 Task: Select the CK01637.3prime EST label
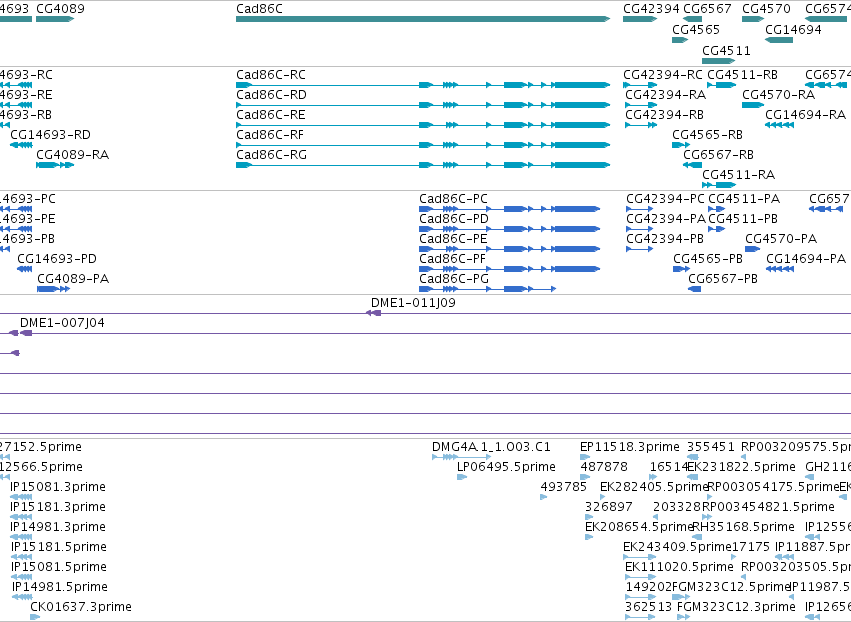coord(81,607)
